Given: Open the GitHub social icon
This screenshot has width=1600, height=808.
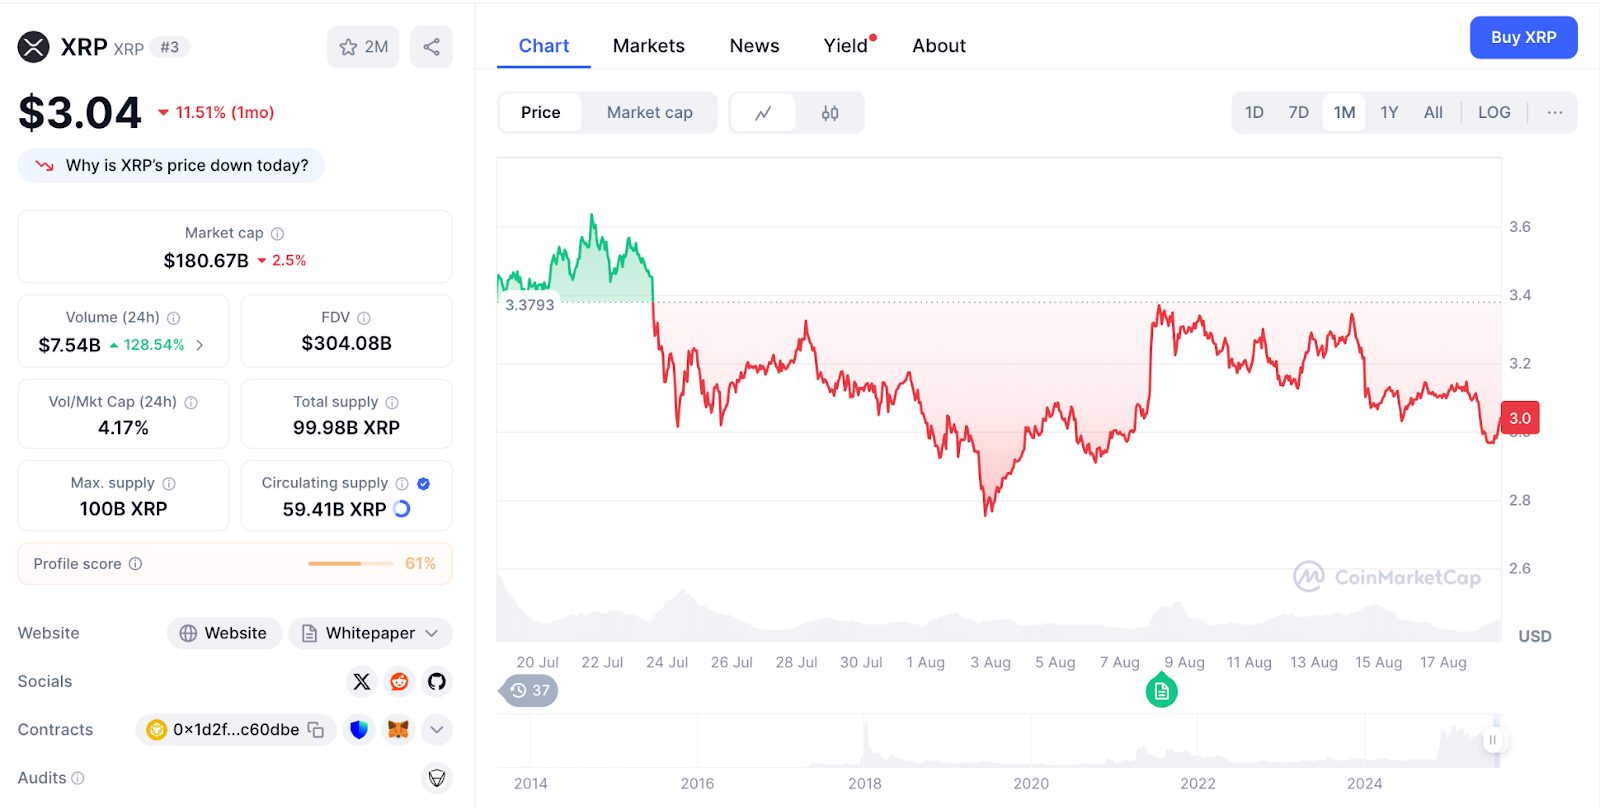Looking at the screenshot, I should (437, 681).
